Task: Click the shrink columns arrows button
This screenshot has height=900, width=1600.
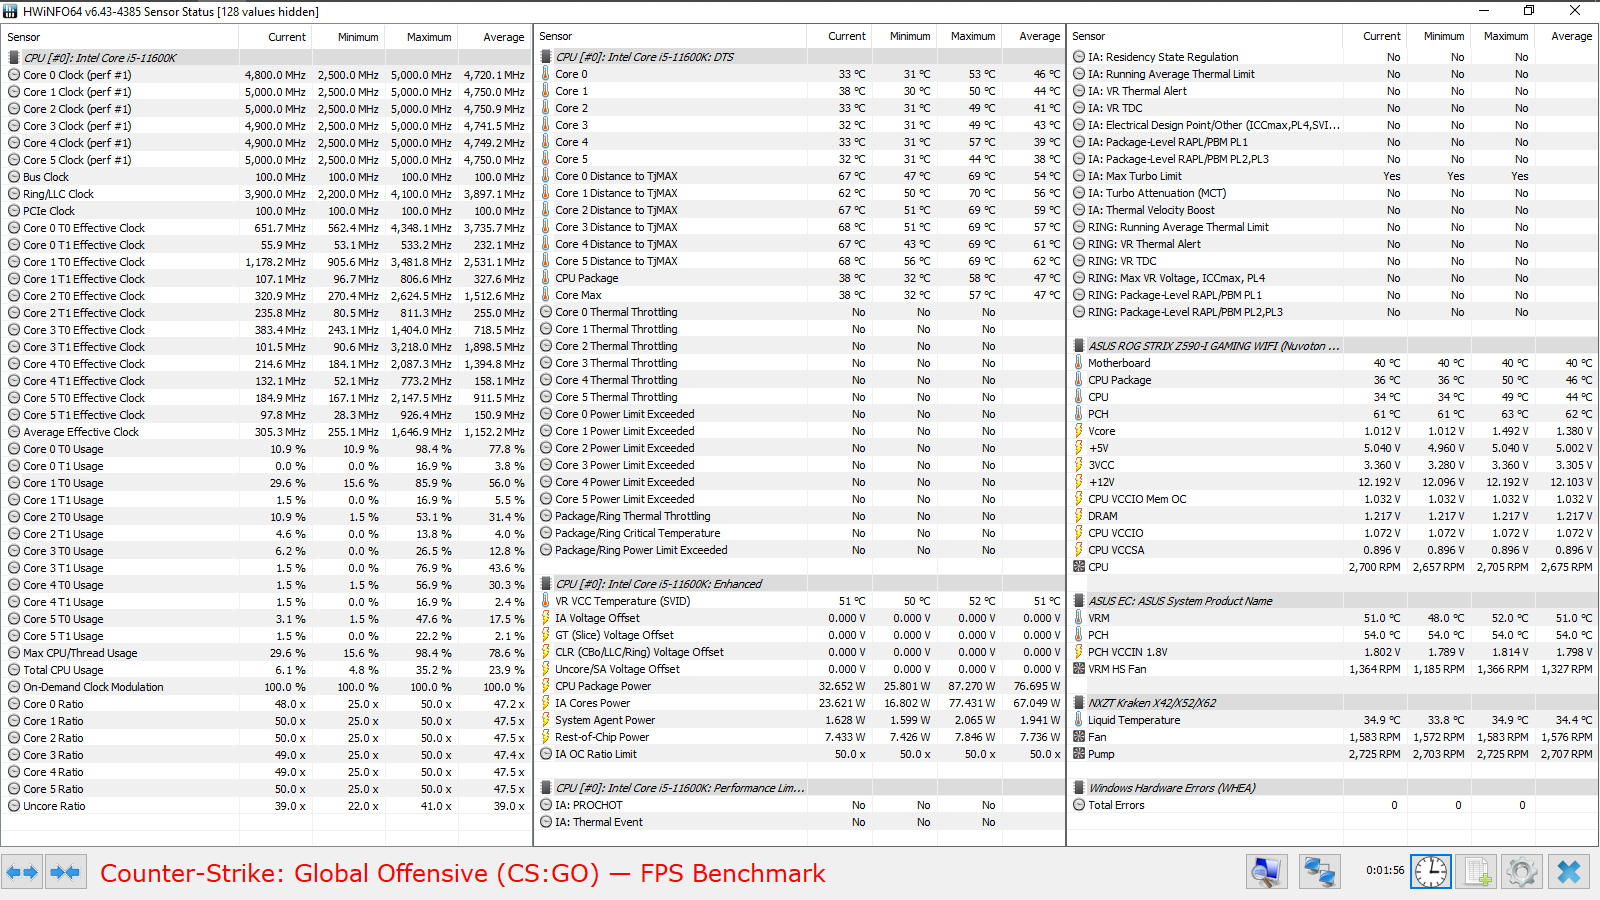Action: [65, 872]
